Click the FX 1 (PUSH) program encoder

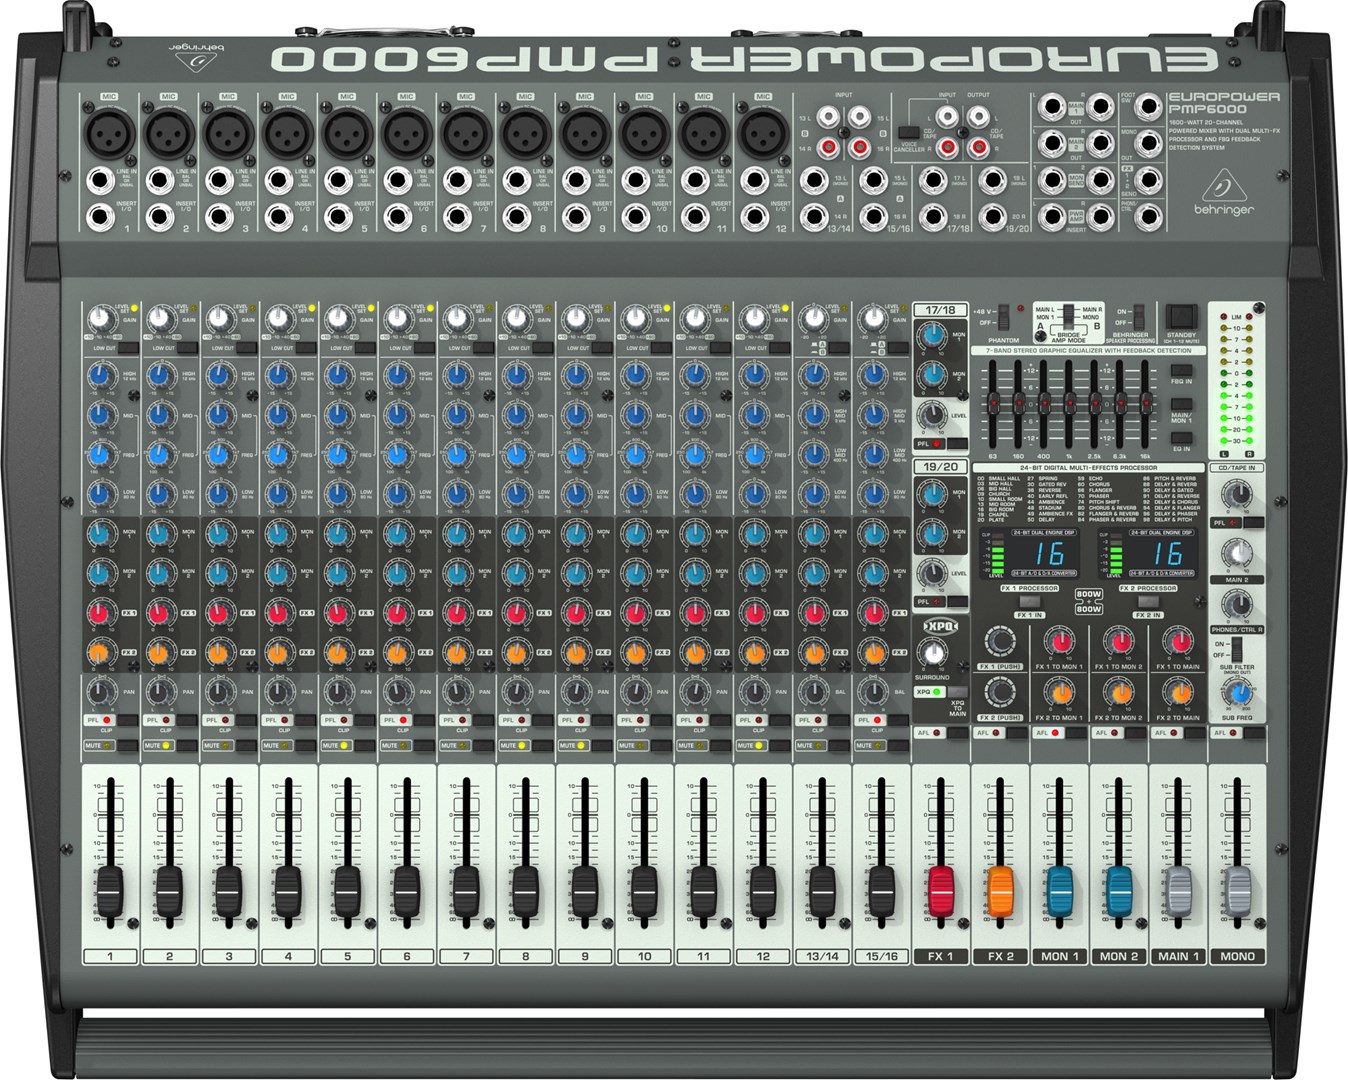(999, 641)
